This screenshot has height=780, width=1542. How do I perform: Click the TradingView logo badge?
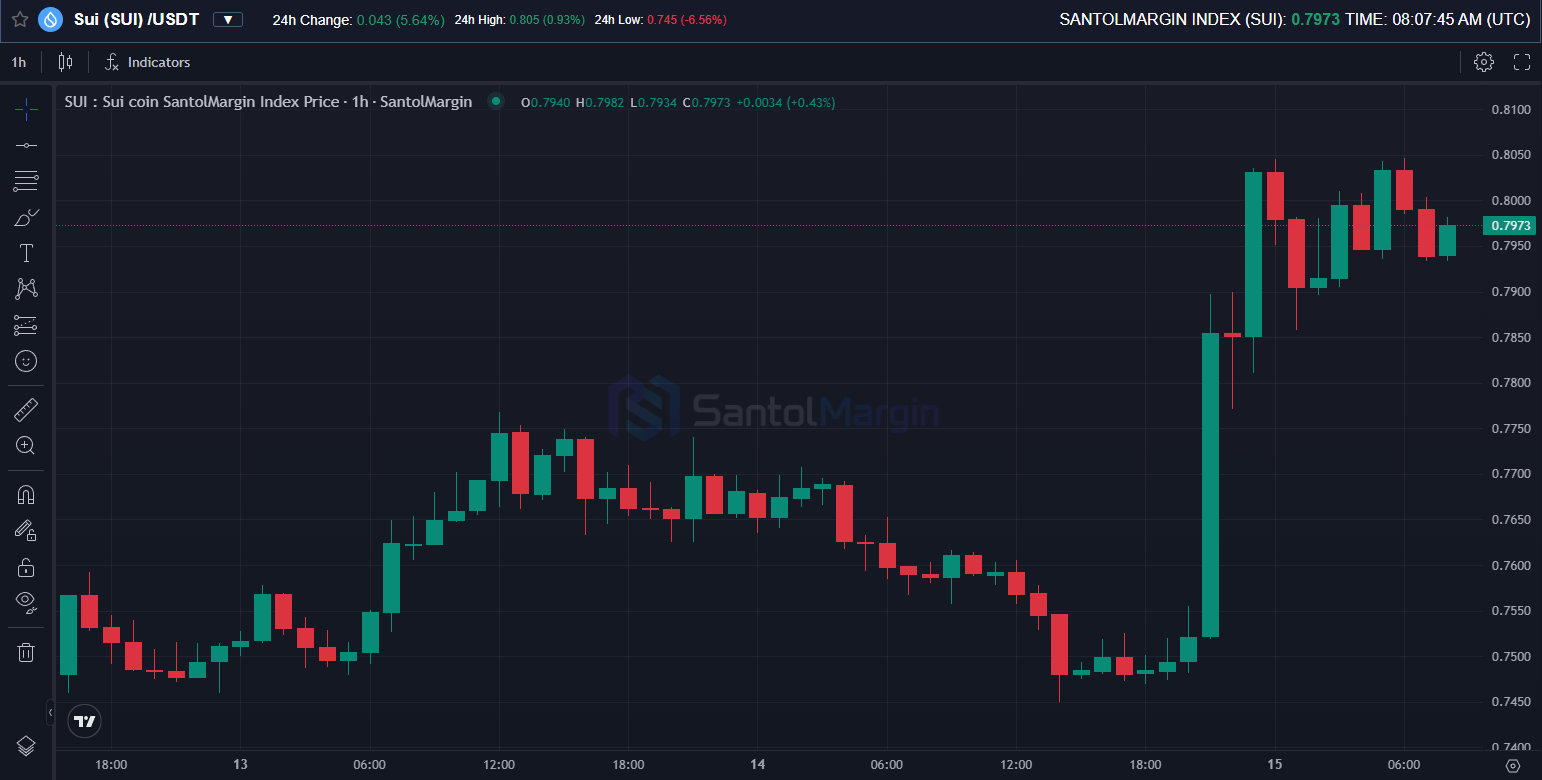pos(84,720)
